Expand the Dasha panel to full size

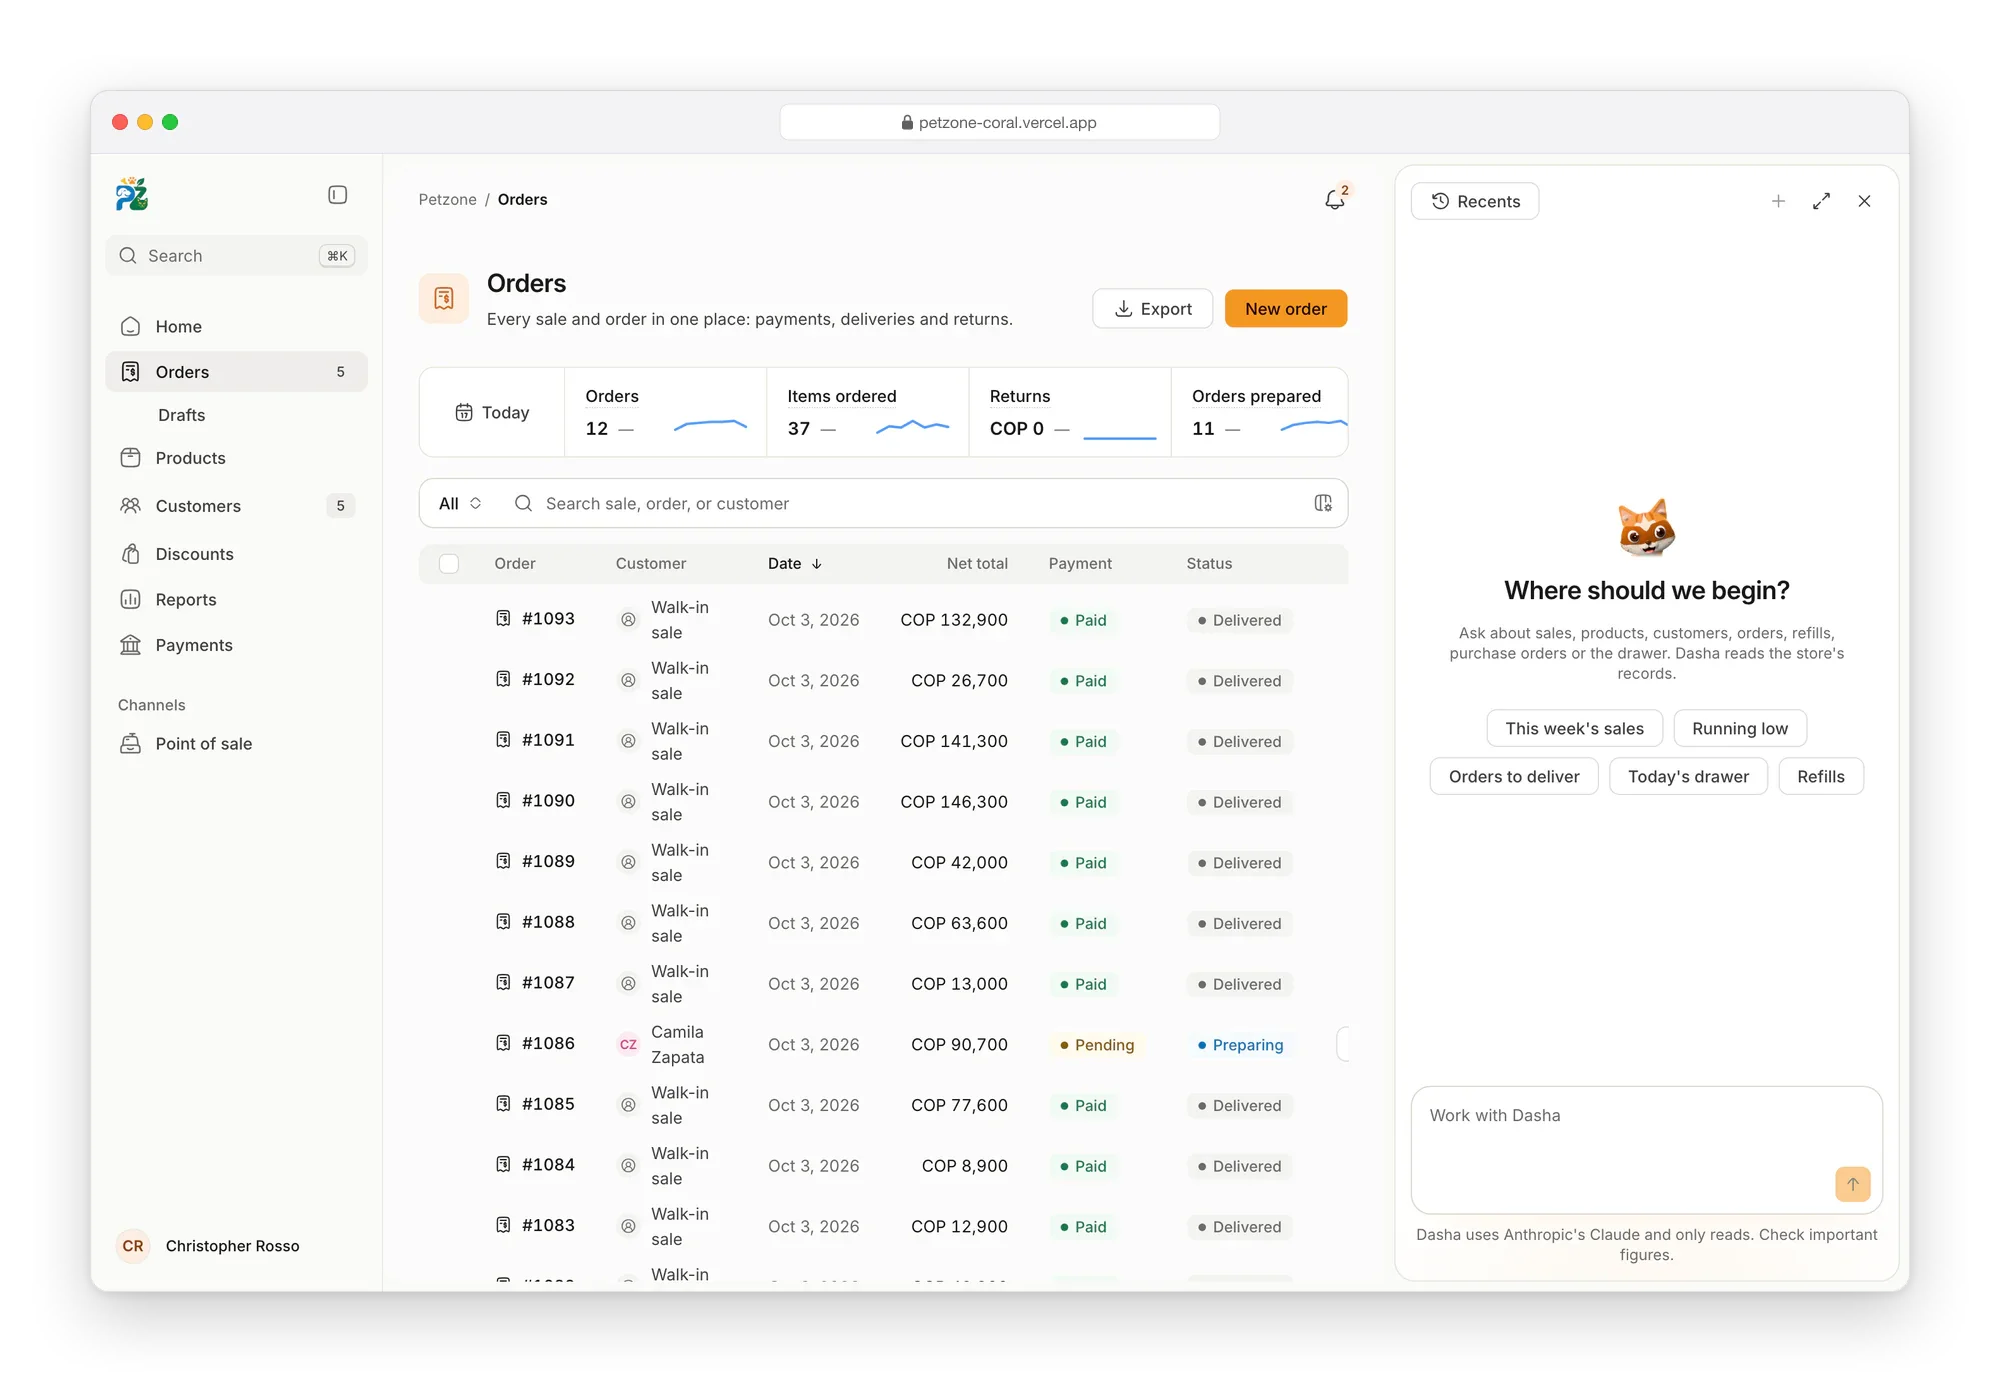(x=1821, y=201)
